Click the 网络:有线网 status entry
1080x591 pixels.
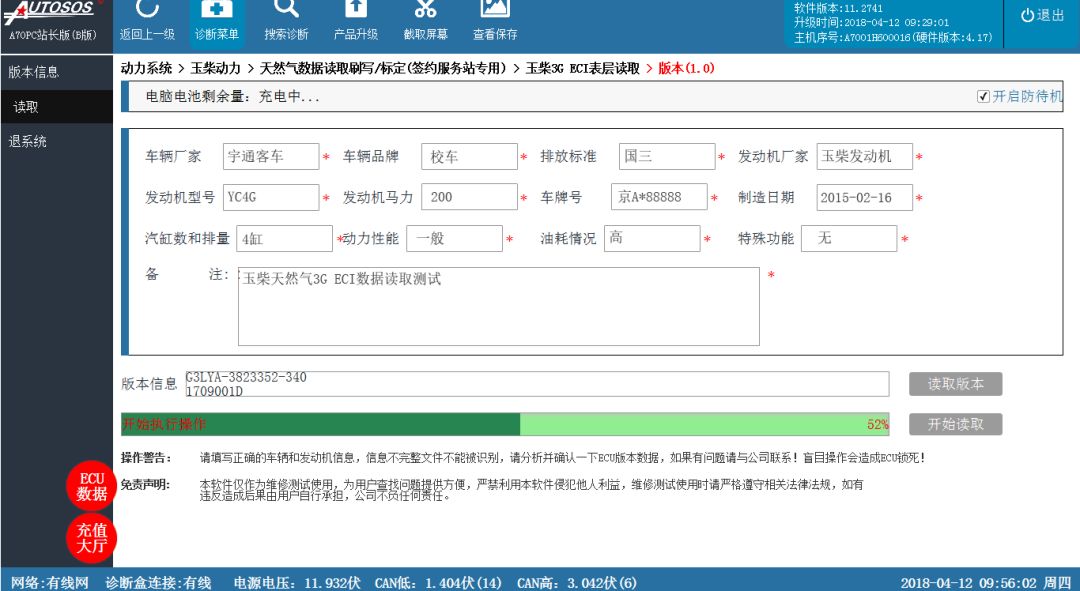pyautogui.click(x=50, y=583)
